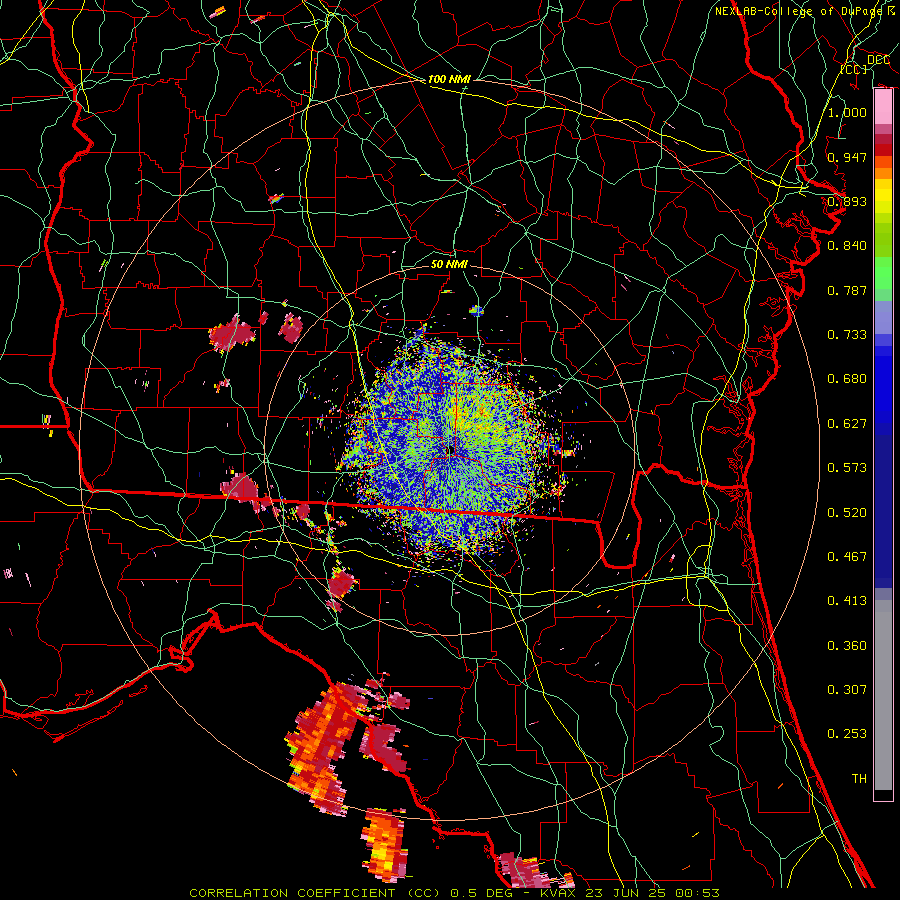The image size is (900, 900).
Task: Select the 0.840 legend value
Action: click(847, 246)
